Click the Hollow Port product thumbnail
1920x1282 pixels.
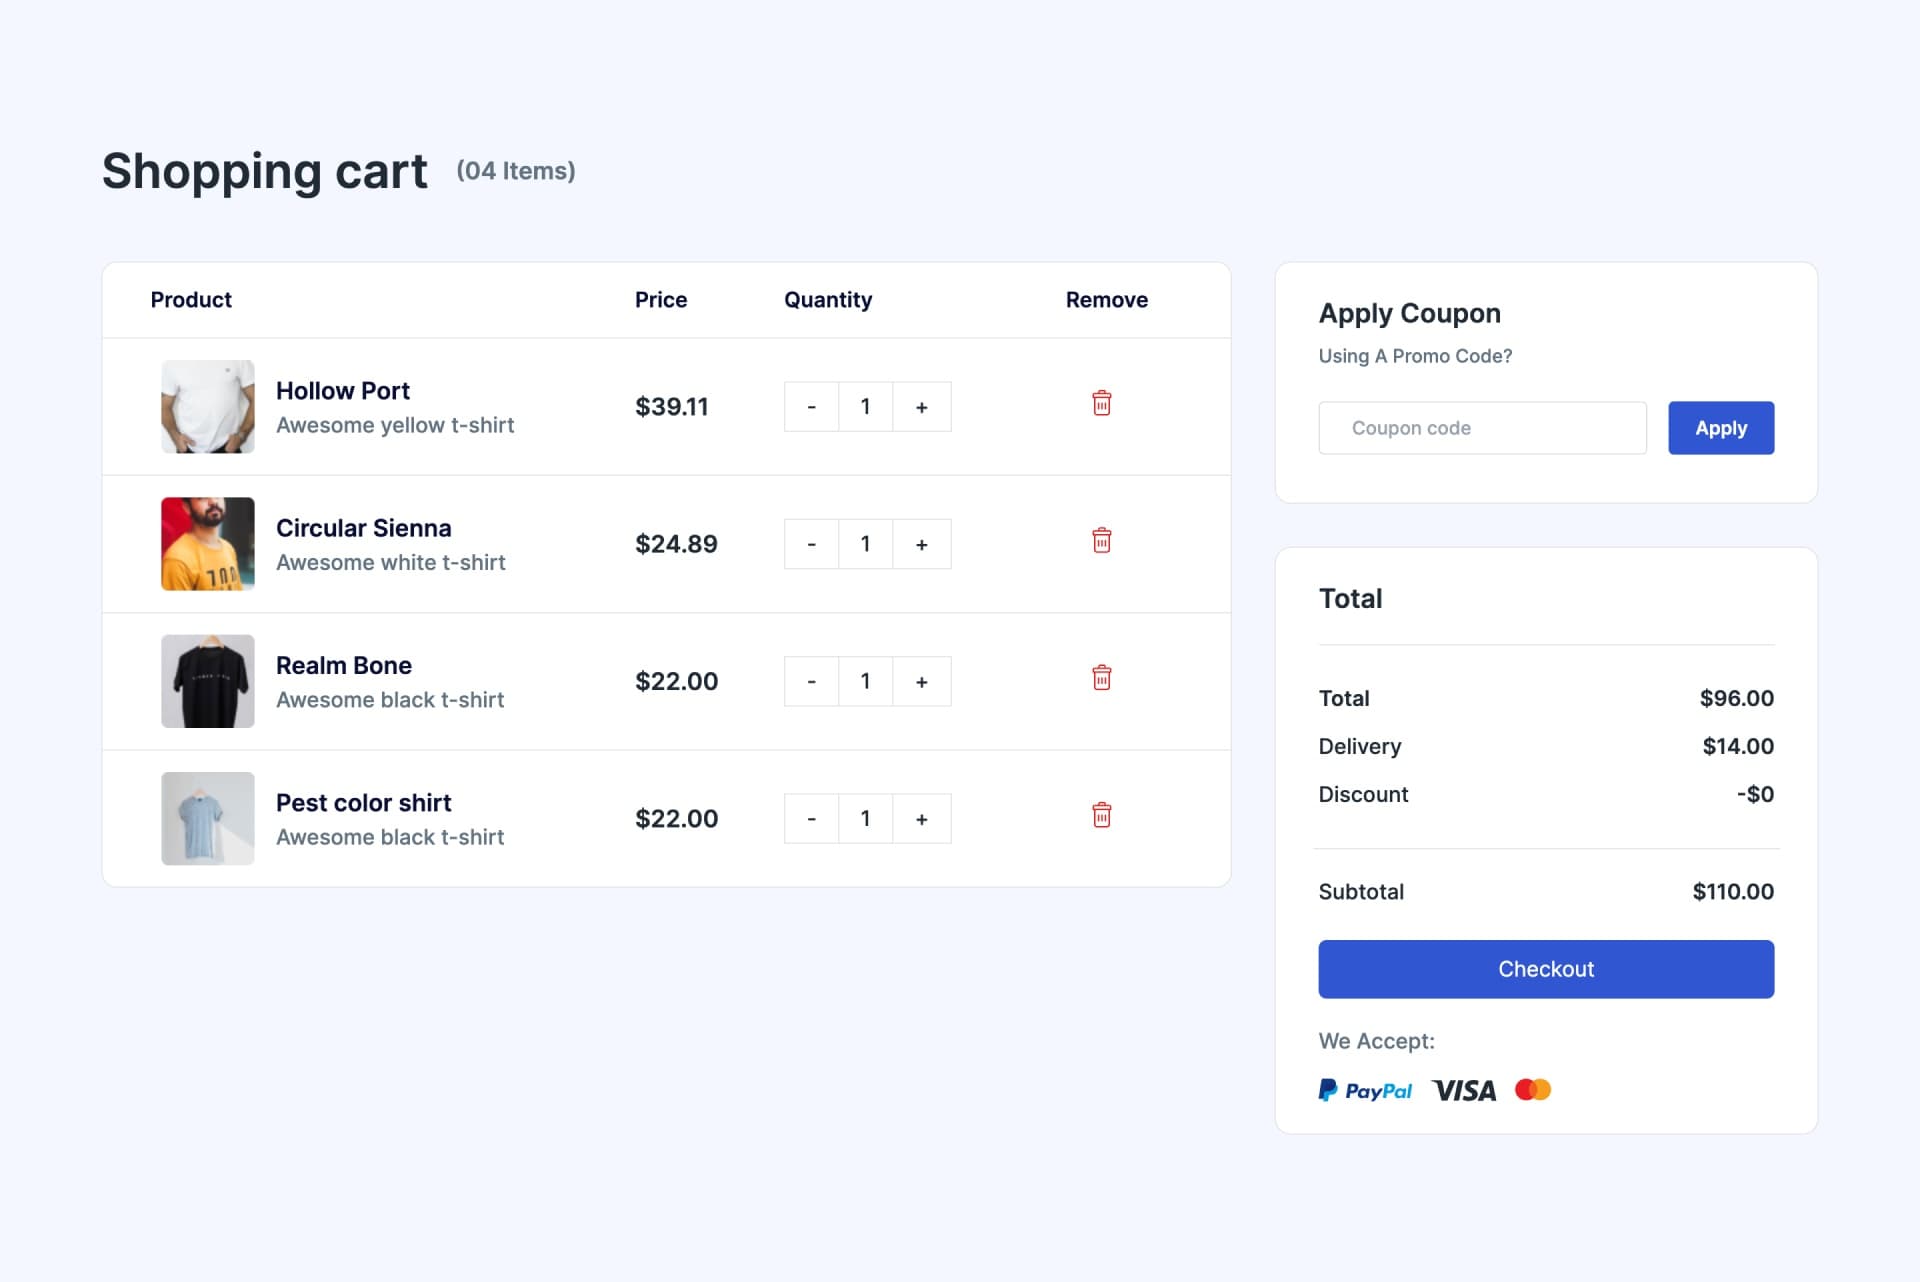[207, 406]
